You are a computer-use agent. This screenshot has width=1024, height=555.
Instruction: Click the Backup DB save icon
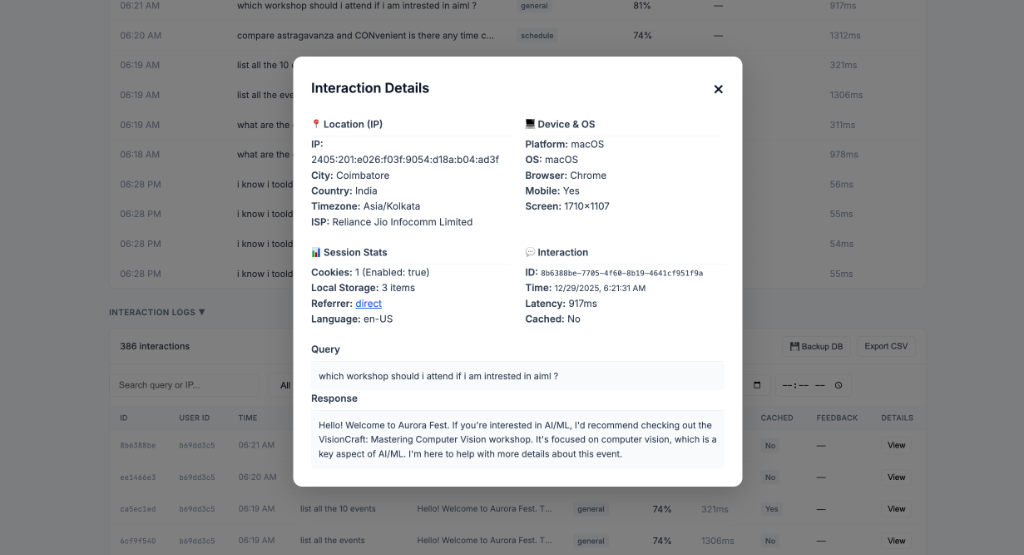[795, 347]
